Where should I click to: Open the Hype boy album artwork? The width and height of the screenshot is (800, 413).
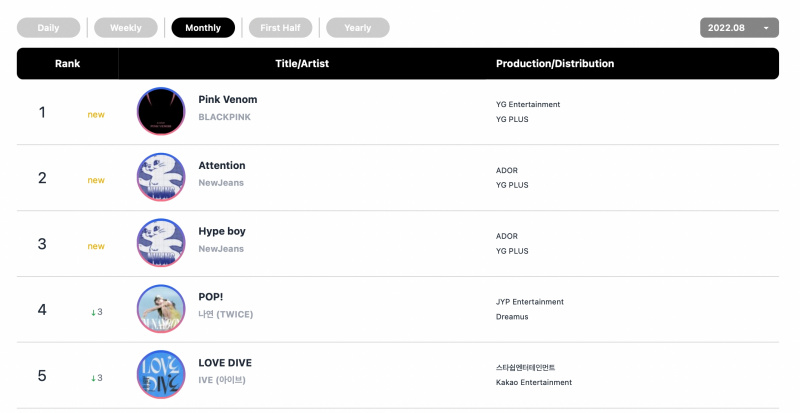click(161, 243)
